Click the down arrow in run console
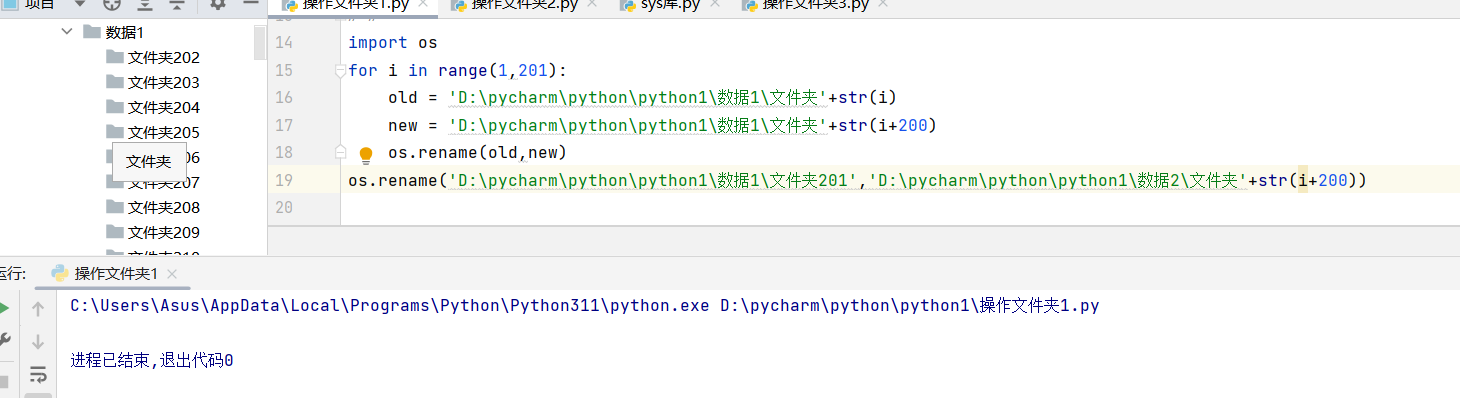 (x=38, y=342)
